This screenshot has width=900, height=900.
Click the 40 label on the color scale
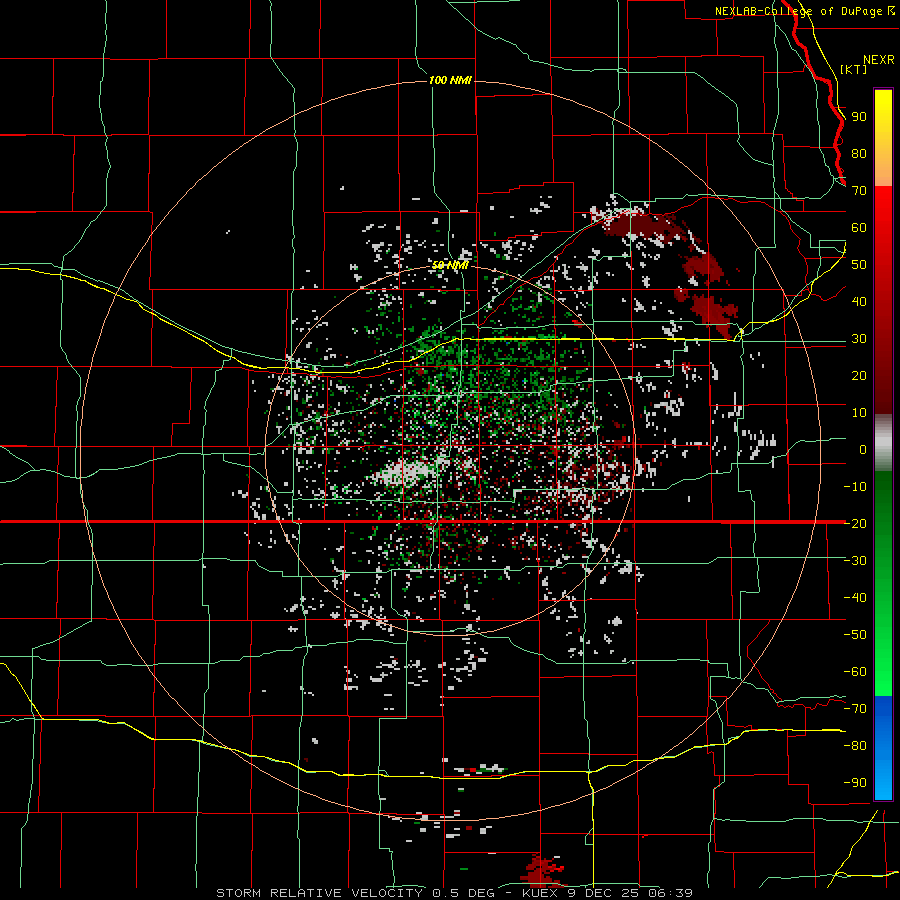(x=859, y=302)
